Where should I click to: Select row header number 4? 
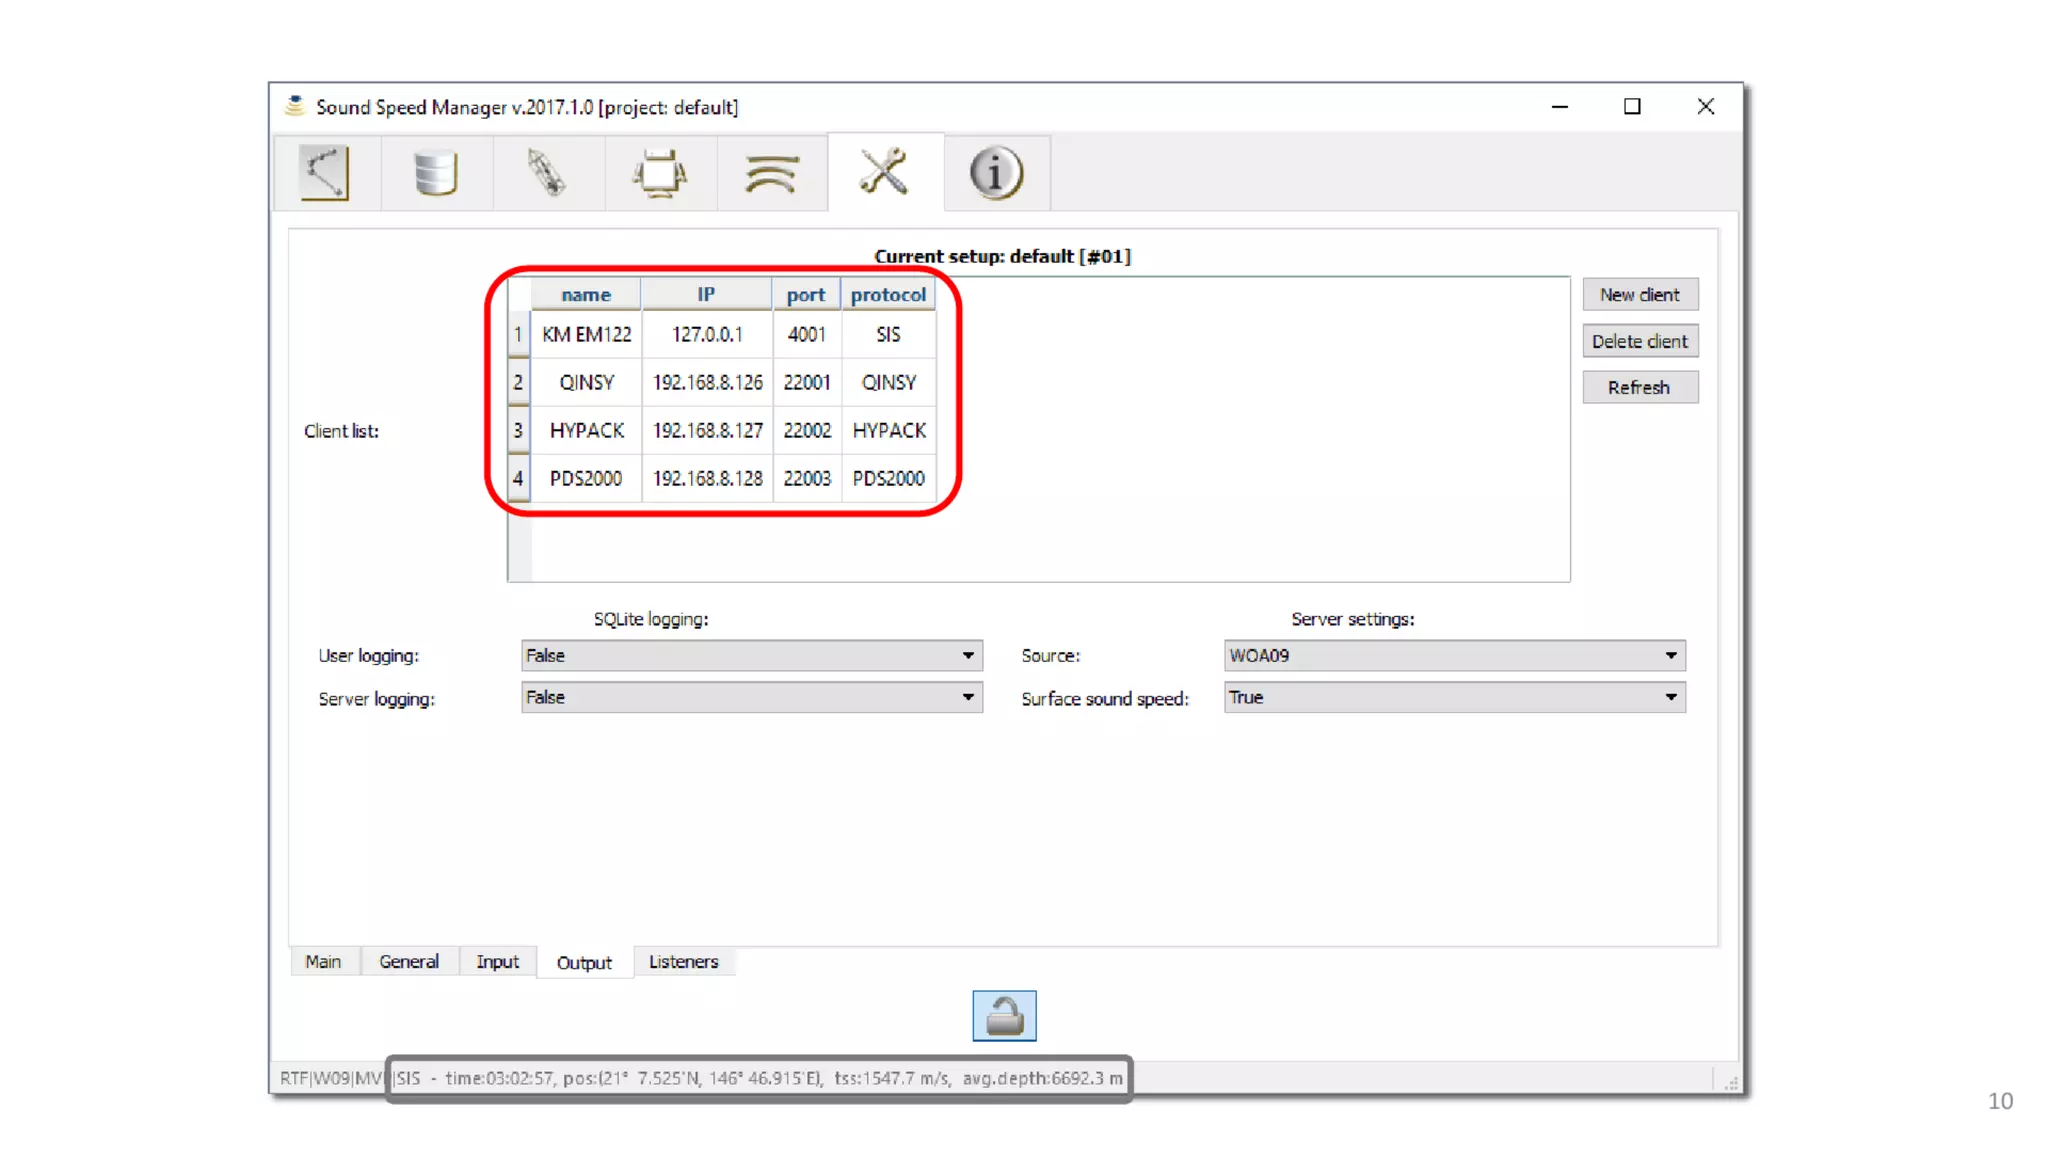click(518, 479)
